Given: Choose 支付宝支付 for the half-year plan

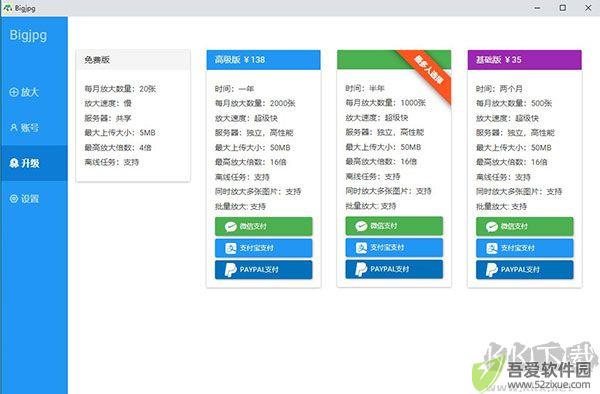Looking at the screenshot, I should 394,247.
